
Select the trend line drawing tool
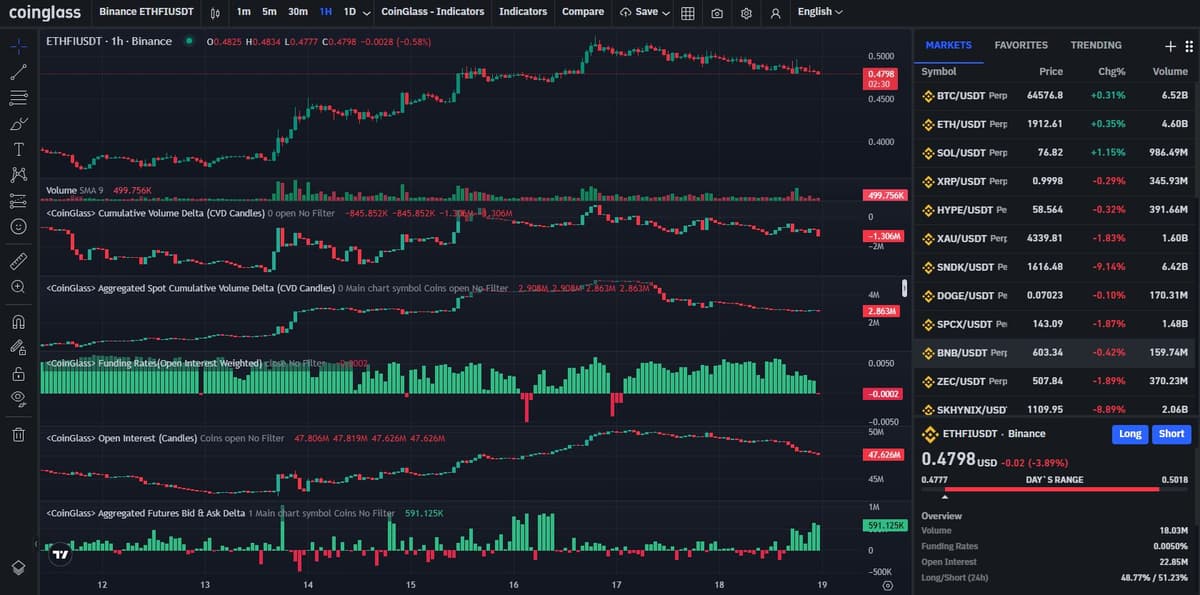point(18,72)
